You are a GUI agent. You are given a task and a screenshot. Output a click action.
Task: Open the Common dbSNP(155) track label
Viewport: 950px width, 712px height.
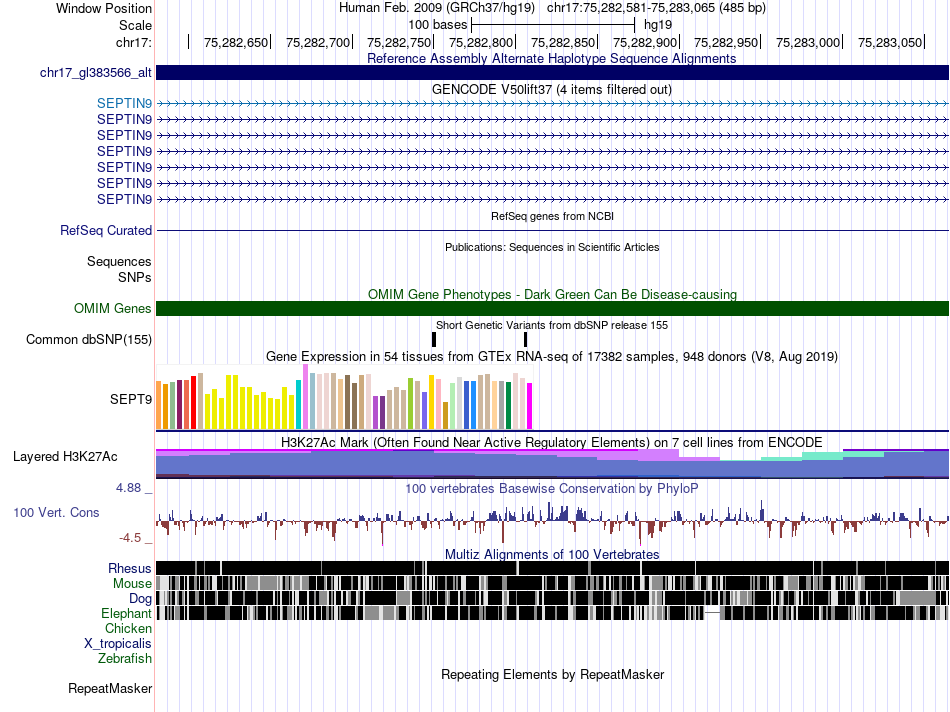(x=88, y=339)
